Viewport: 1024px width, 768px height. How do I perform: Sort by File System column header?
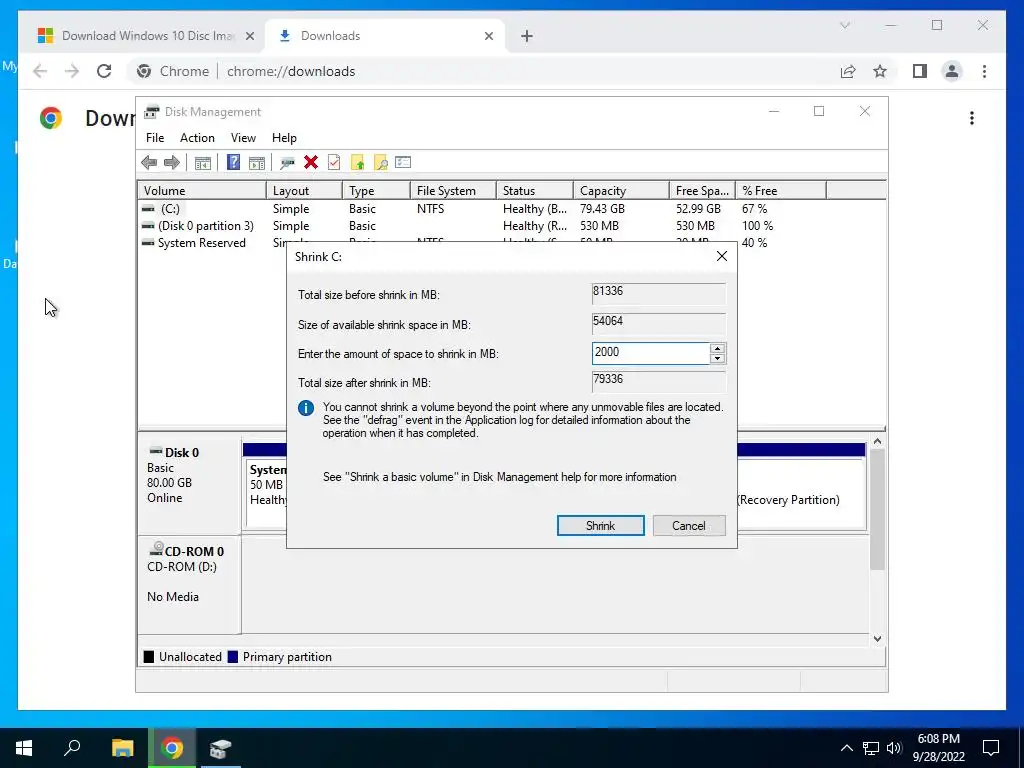point(453,191)
